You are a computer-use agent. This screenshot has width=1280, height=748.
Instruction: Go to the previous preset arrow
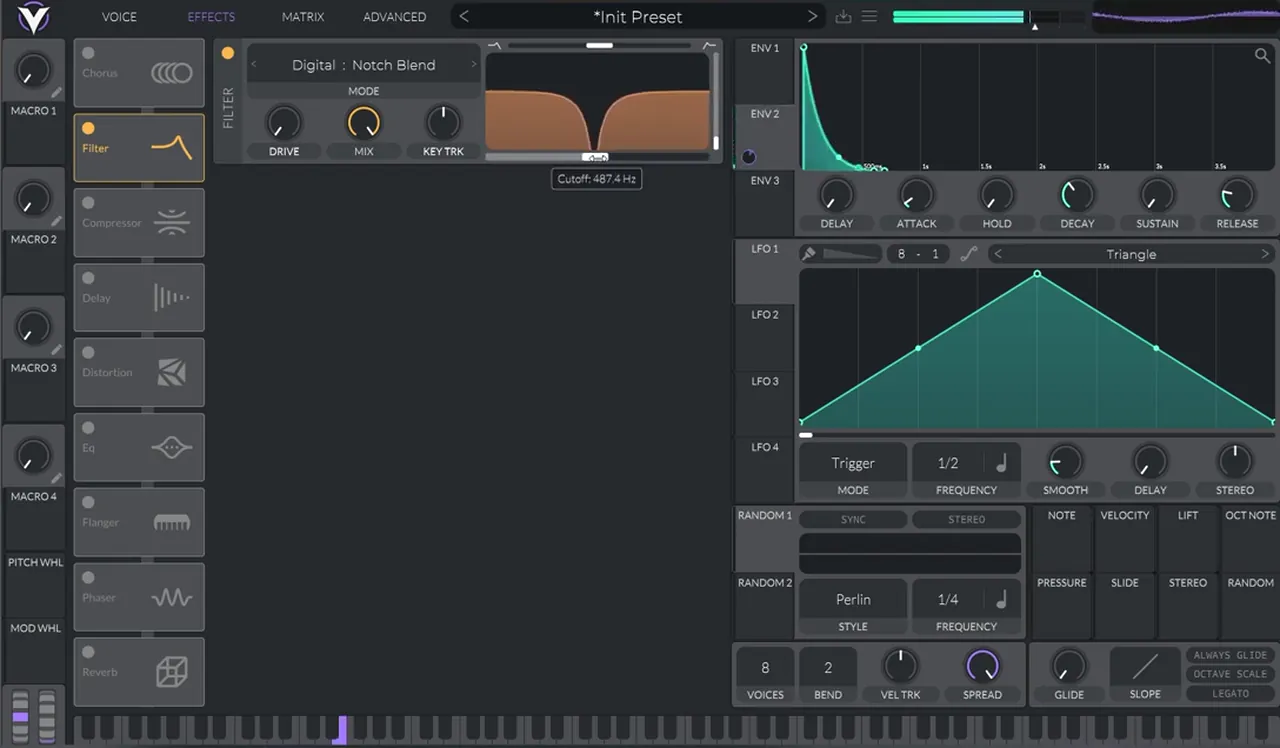[464, 17]
